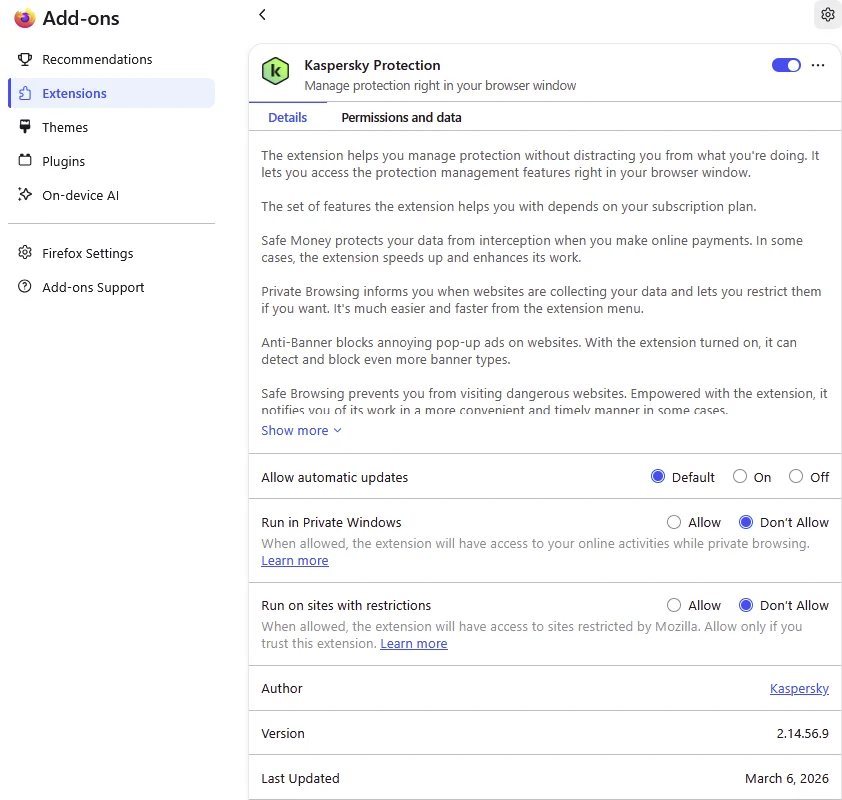
Task: Click Learn more under Private Windows
Action: 295,561
